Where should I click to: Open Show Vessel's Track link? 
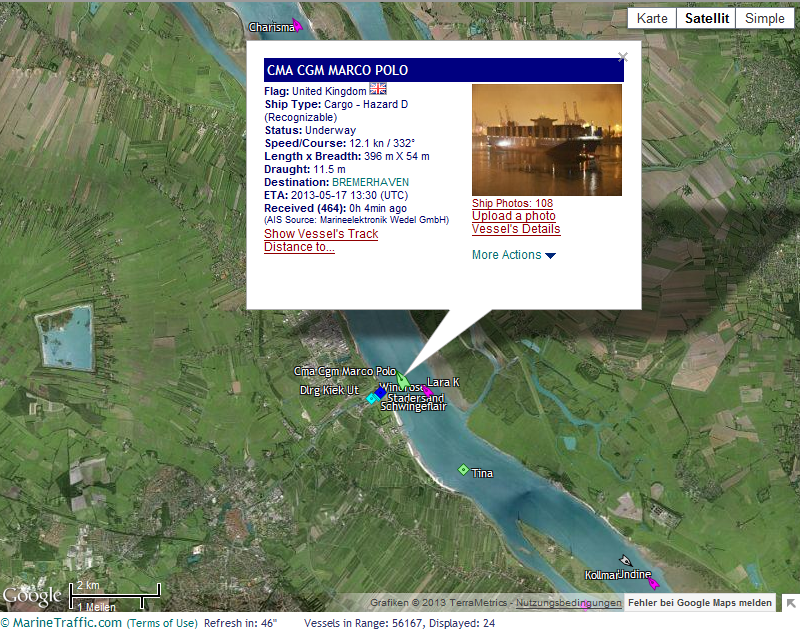coord(321,234)
